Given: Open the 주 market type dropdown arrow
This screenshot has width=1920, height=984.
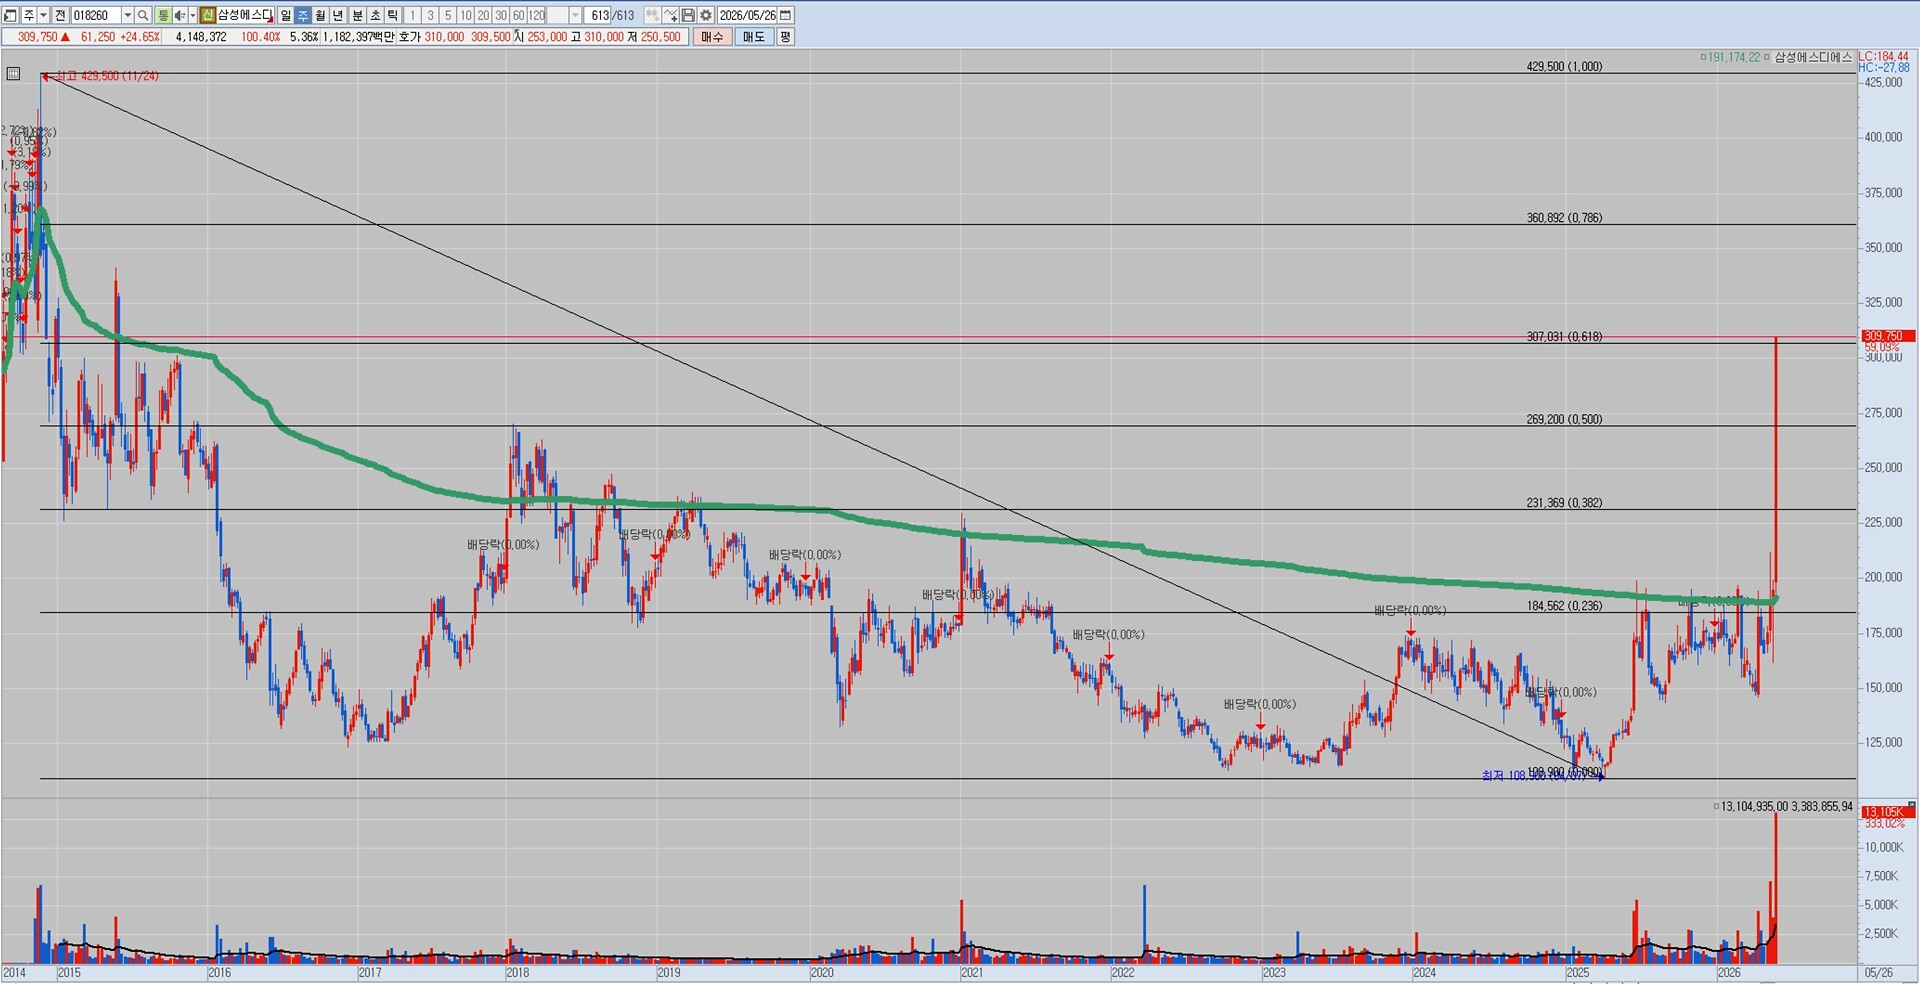Looking at the screenshot, I should click(43, 15).
